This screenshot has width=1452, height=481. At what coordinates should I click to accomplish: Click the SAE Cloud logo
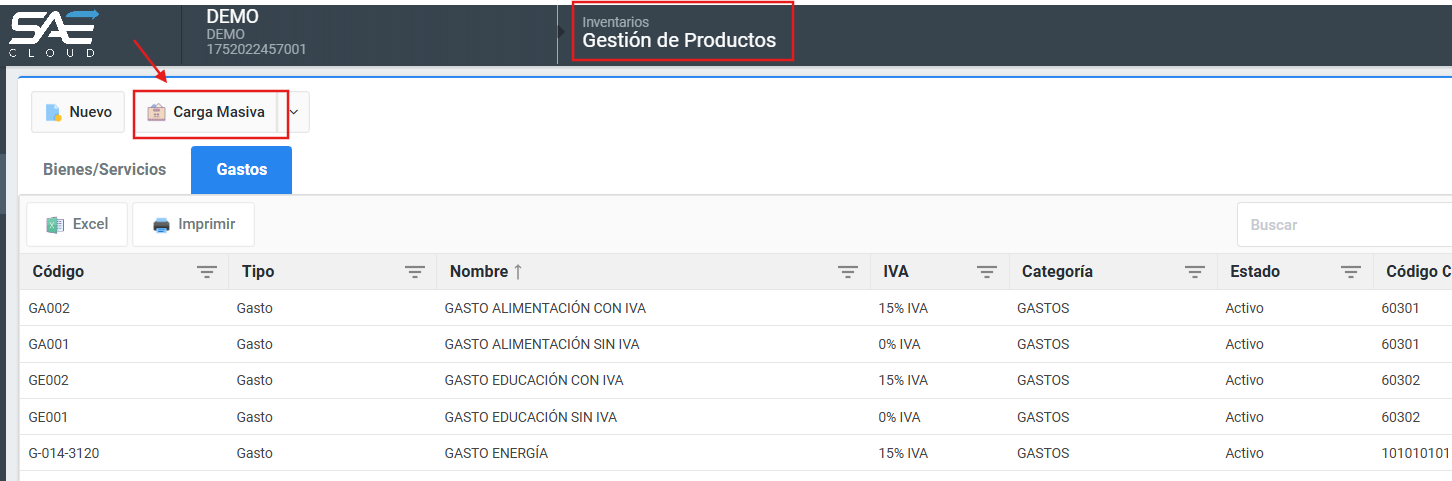55,32
